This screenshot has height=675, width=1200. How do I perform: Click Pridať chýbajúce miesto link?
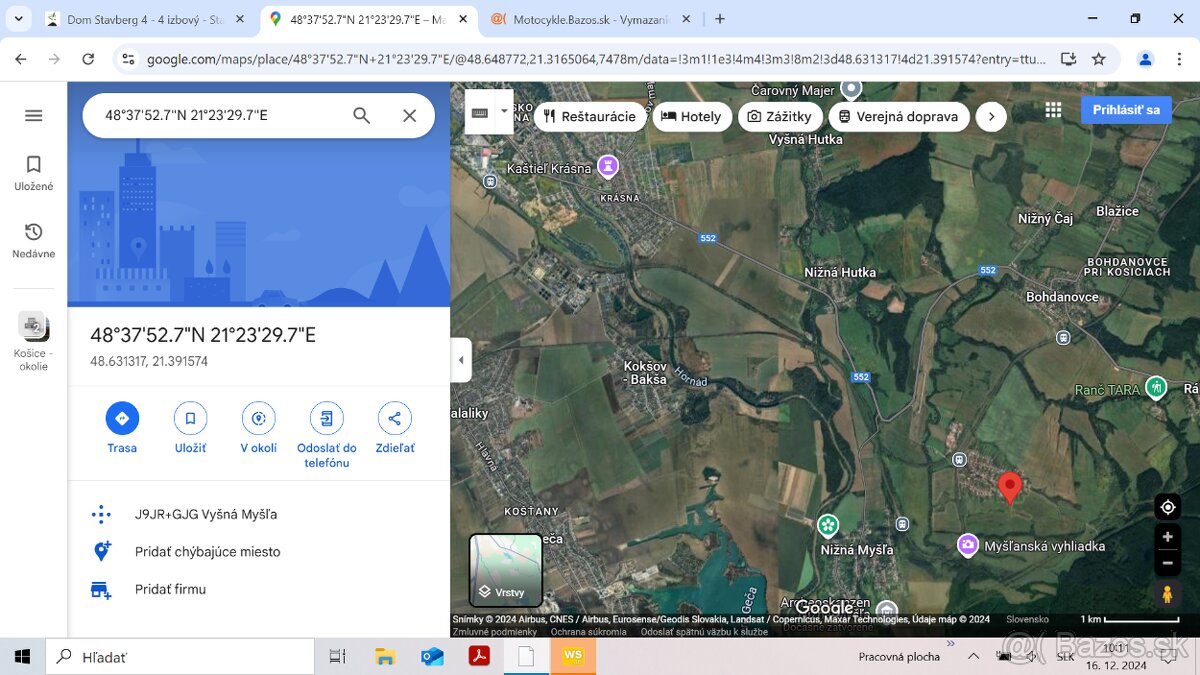pos(207,552)
